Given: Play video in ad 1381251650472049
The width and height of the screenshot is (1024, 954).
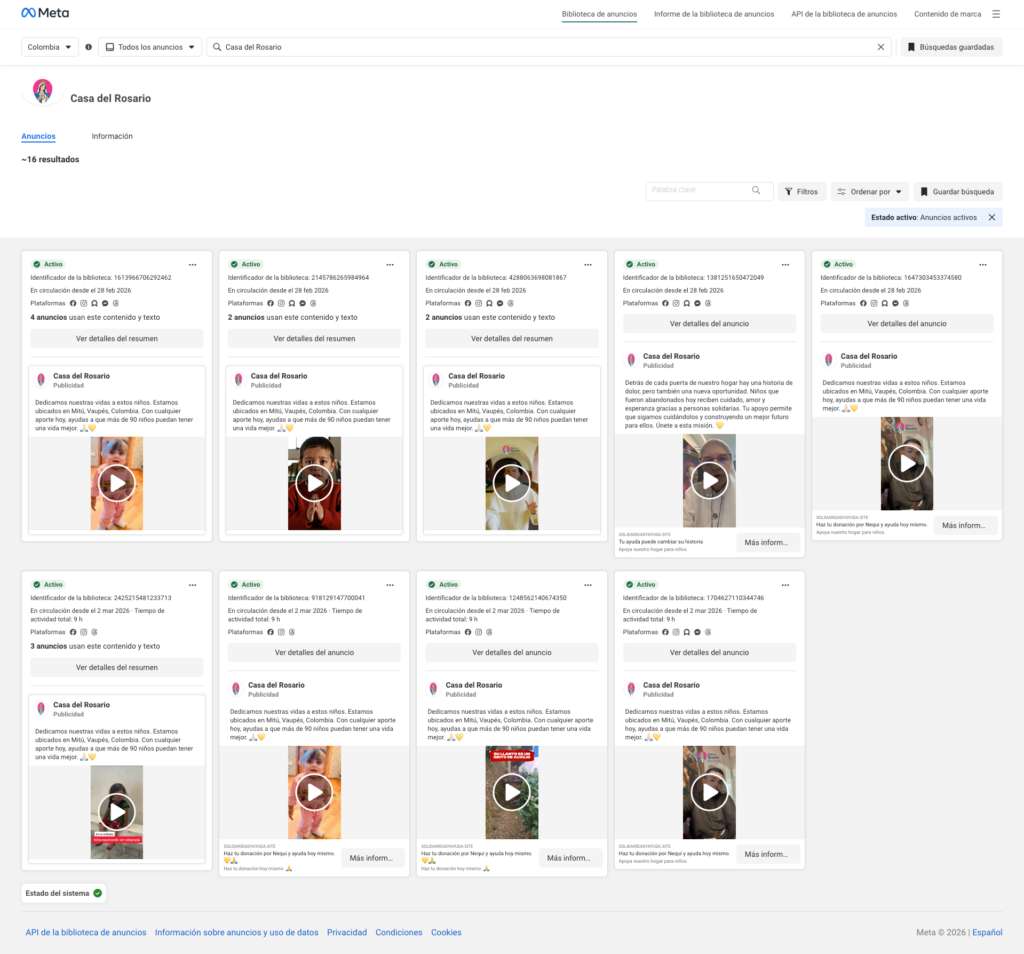Looking at the screenshot, I should [x=709, y=481].
